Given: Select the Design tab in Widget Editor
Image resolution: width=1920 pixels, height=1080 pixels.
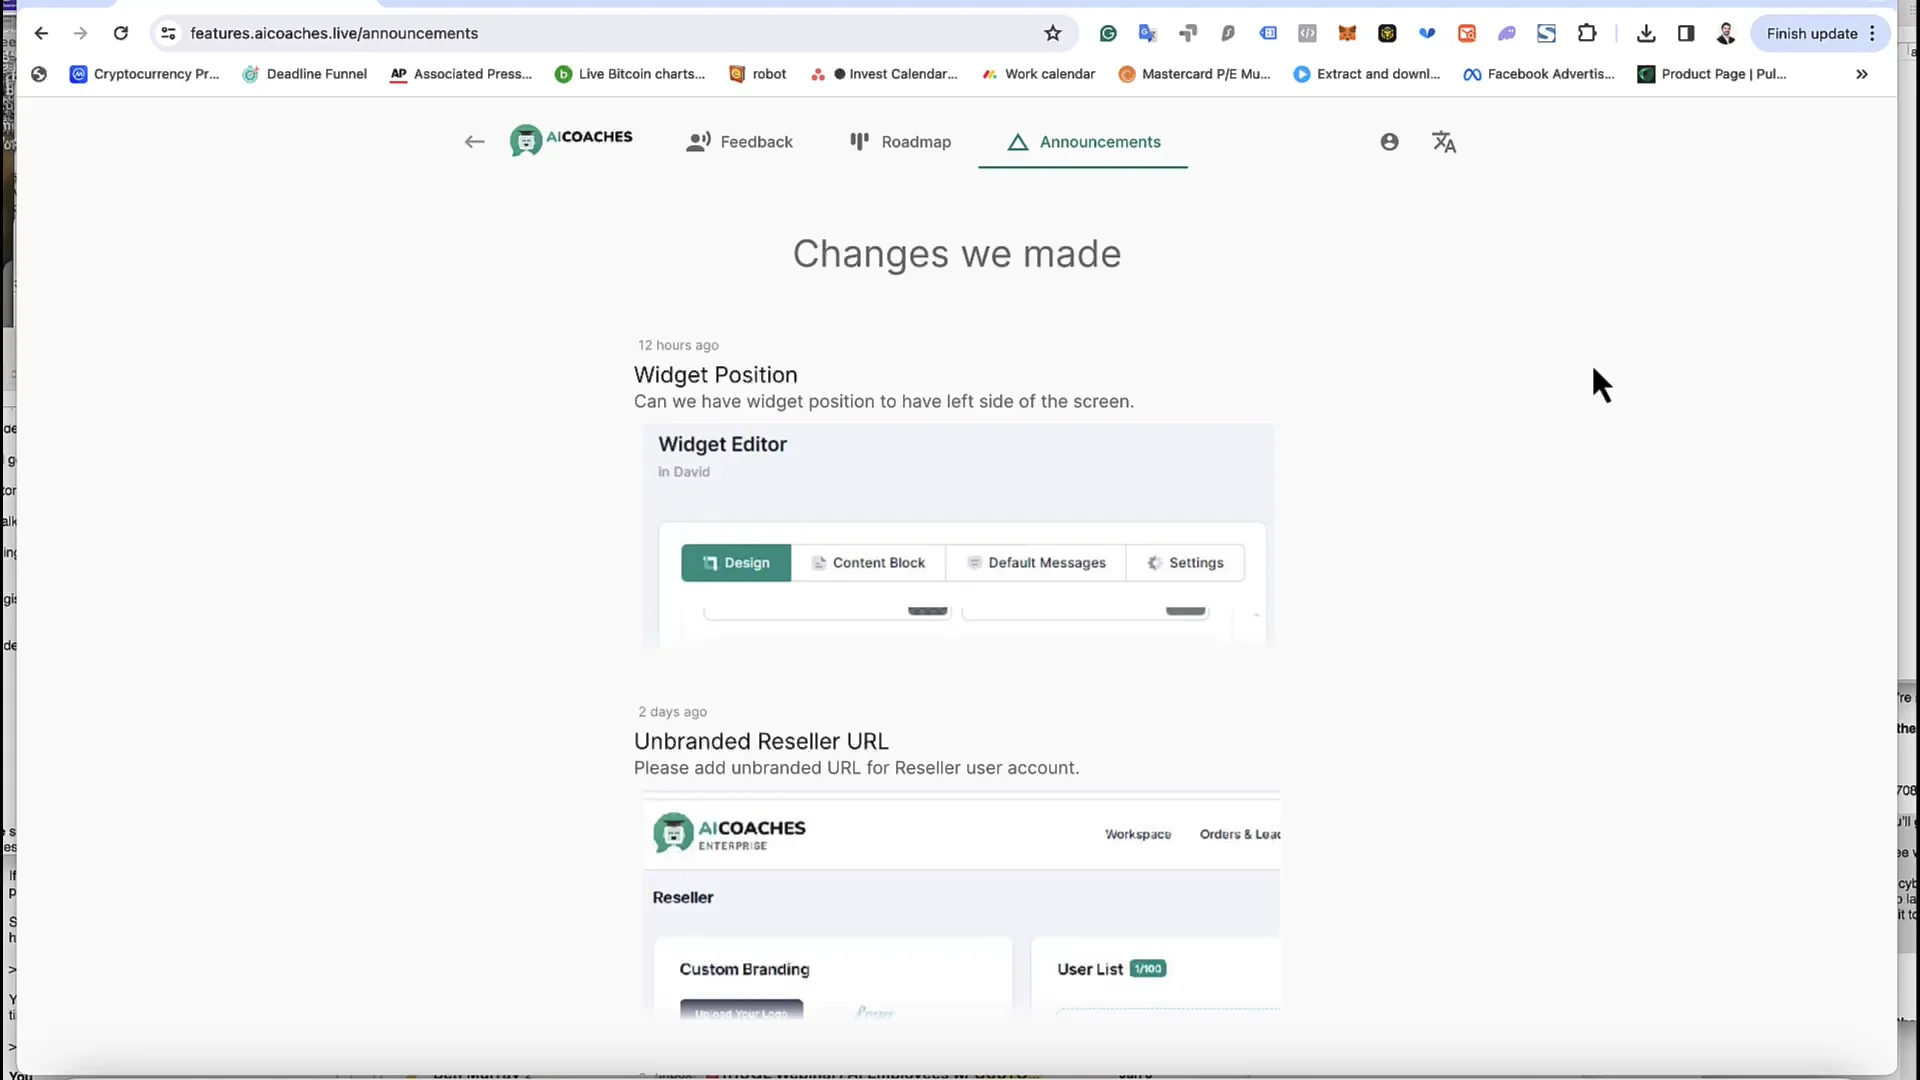Looking at the screenshot, I should pos(736,563).
